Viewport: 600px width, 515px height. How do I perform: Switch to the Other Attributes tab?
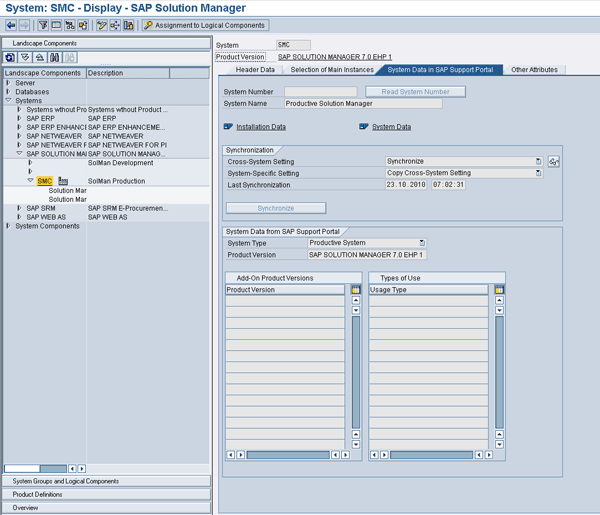click(534, 70)
